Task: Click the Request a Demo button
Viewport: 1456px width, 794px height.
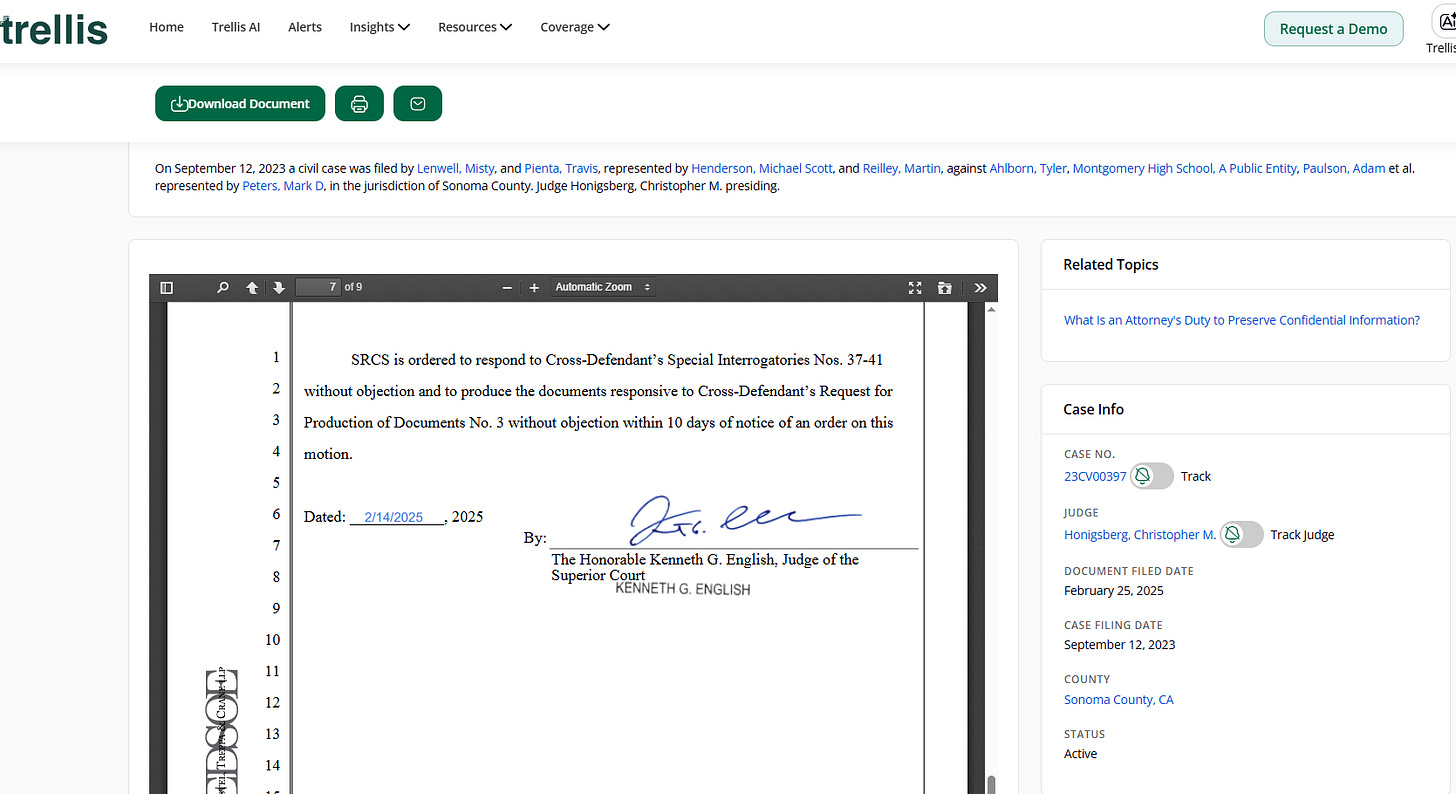Action: pyautogui.click(x=1333, y=29)
